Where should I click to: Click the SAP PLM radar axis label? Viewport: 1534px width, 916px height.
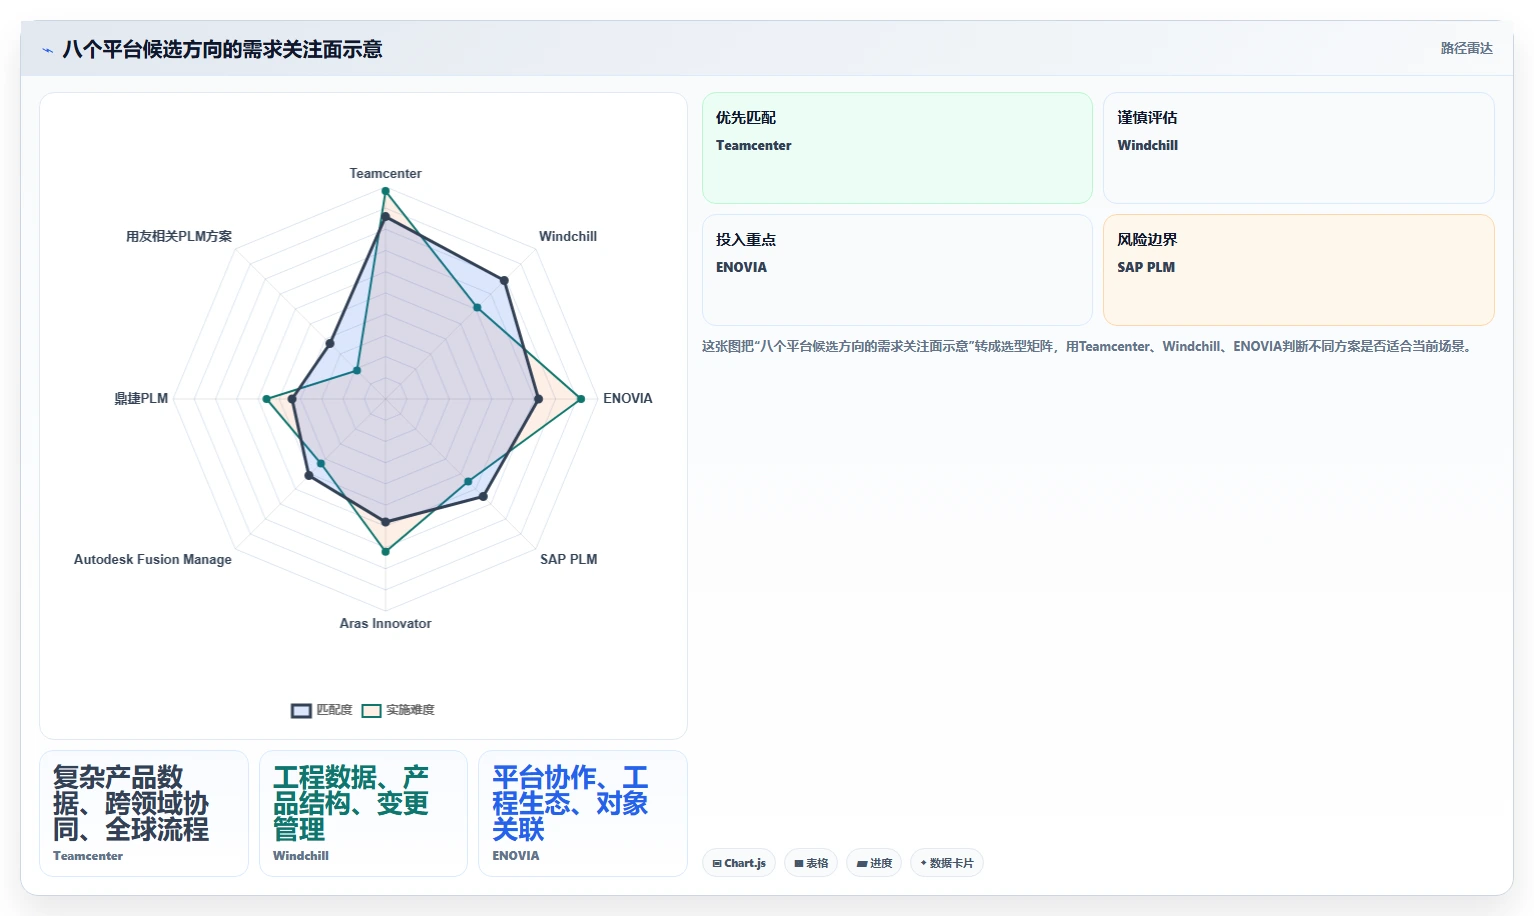tap(569, 559)
